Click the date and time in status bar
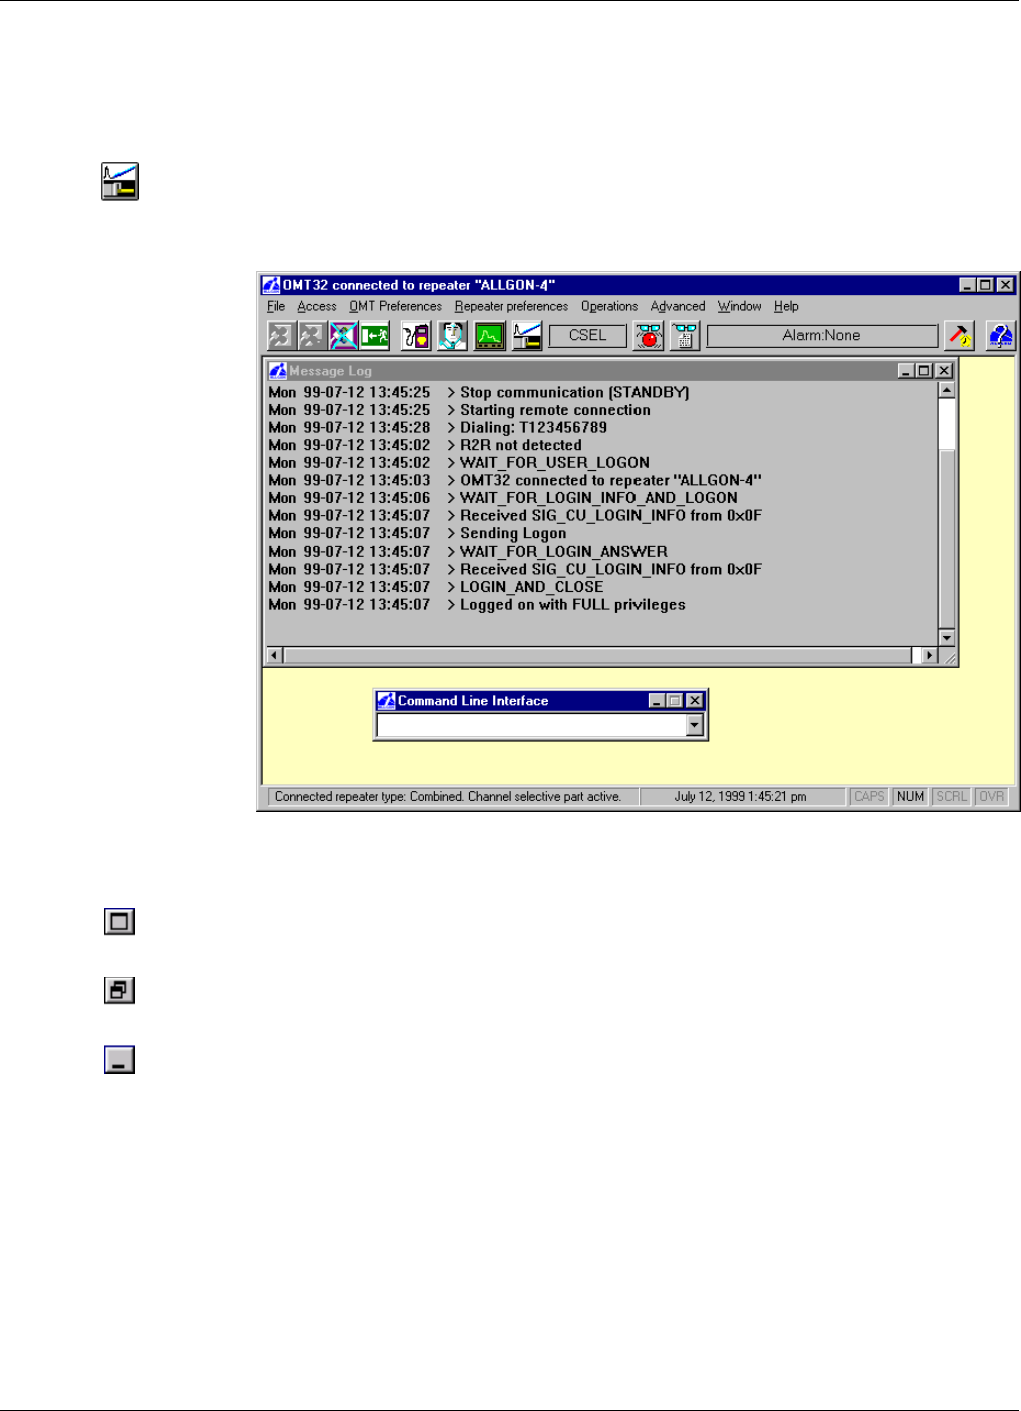1021x1411 pixels. click(740, 797)
